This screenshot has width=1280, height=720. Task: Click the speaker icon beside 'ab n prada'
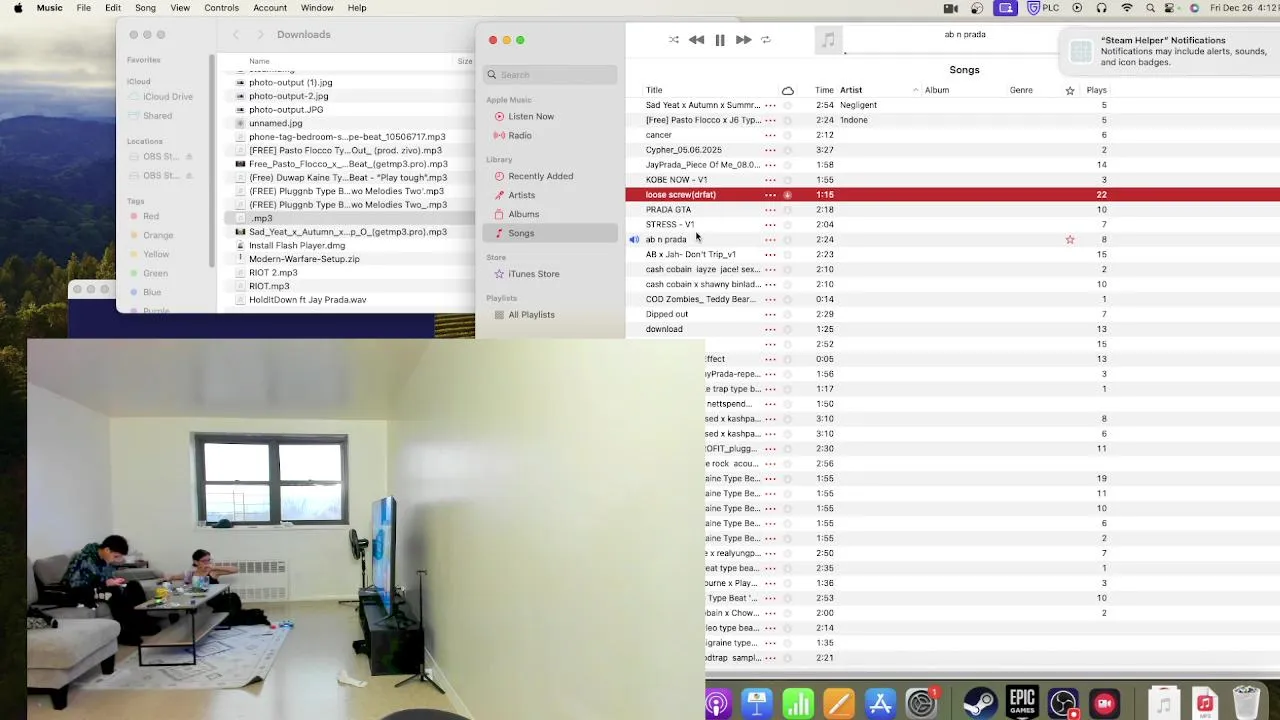(x=634, y=240)
